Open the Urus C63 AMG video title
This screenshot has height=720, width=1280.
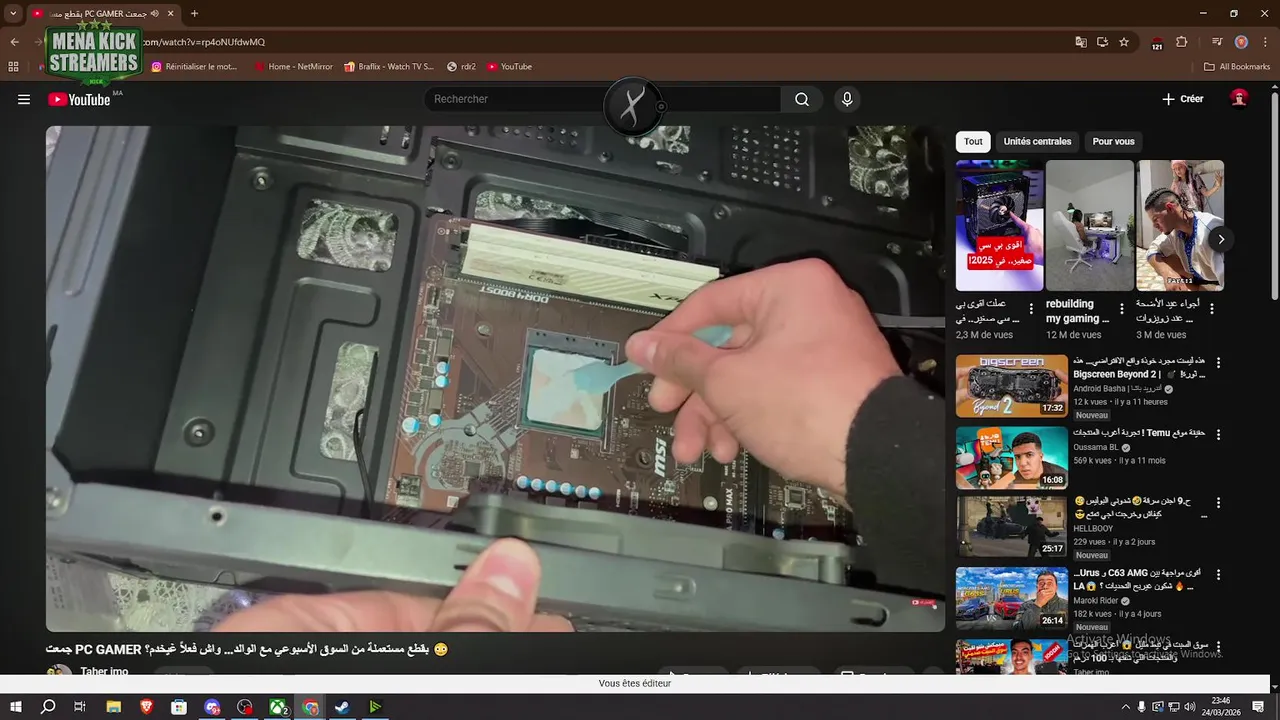click(x=1137, y=579)
